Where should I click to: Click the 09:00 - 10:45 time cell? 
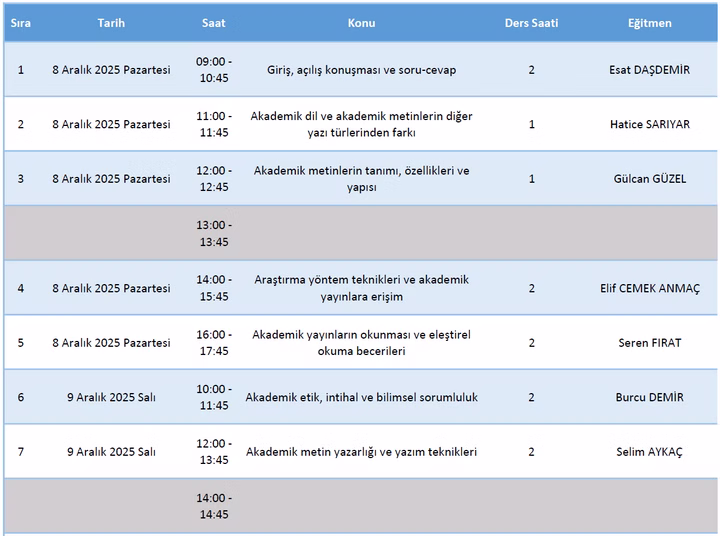(213, 70)
